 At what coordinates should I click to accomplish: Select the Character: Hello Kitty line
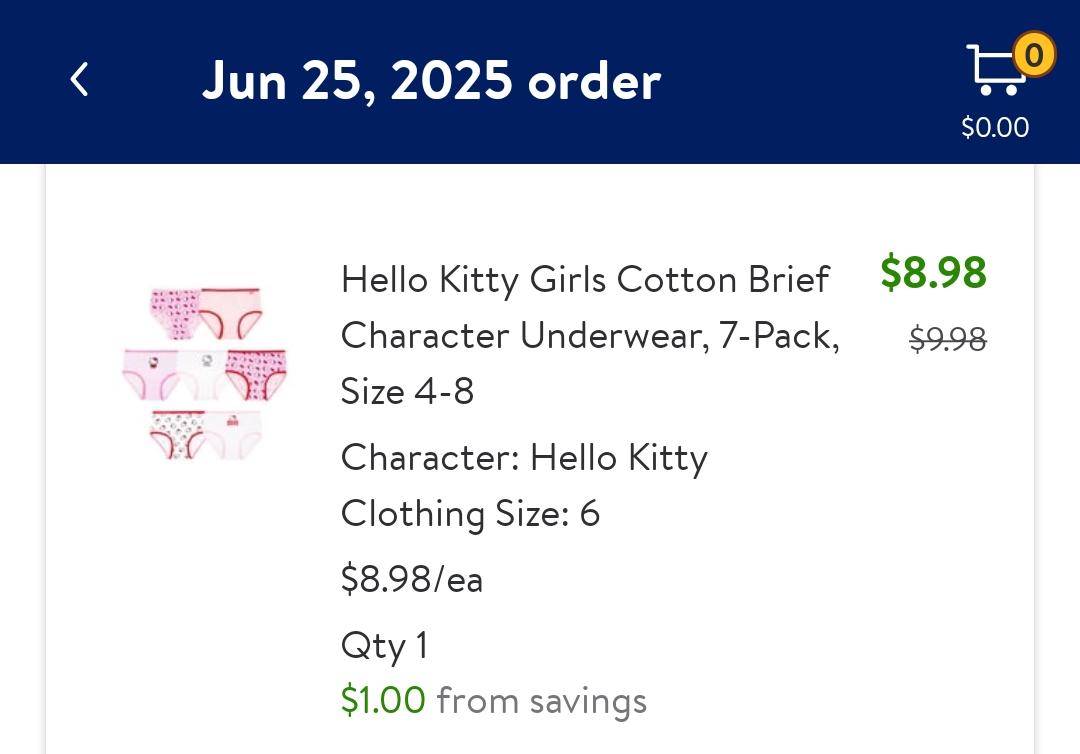click(524, 458)
